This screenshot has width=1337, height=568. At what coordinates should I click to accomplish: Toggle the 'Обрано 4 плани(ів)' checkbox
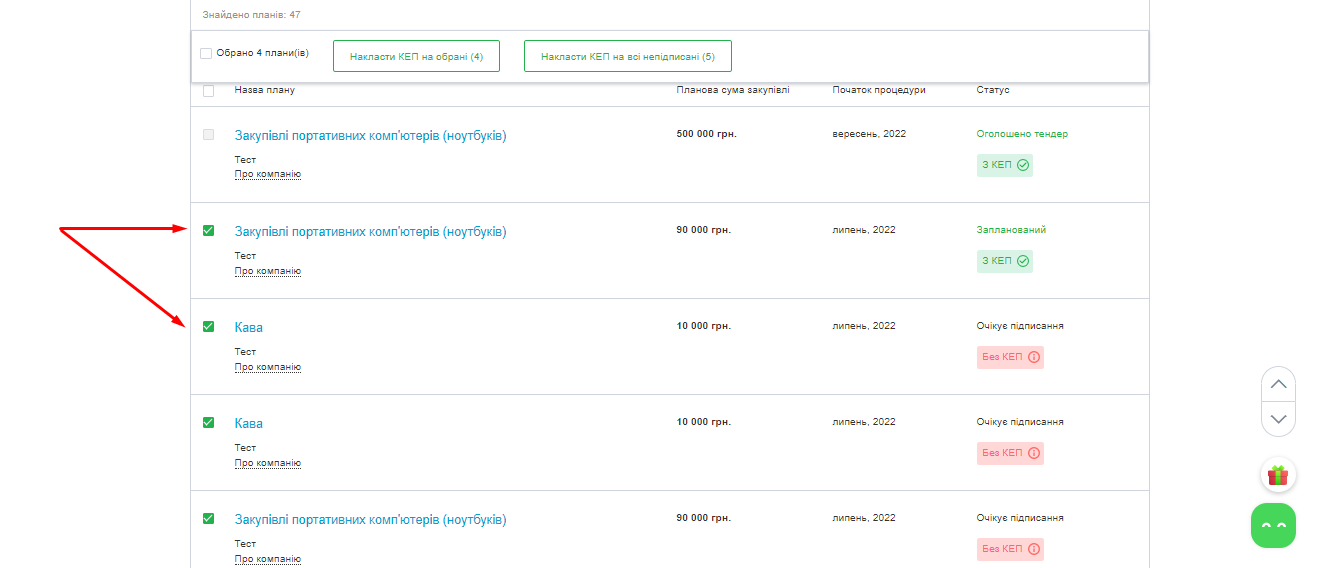(206, 54)
